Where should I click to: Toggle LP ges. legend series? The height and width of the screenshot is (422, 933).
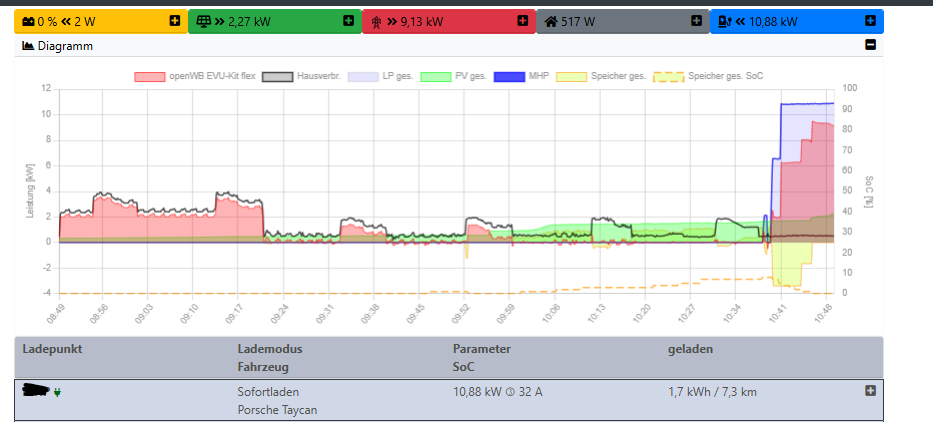pos(380,76)
